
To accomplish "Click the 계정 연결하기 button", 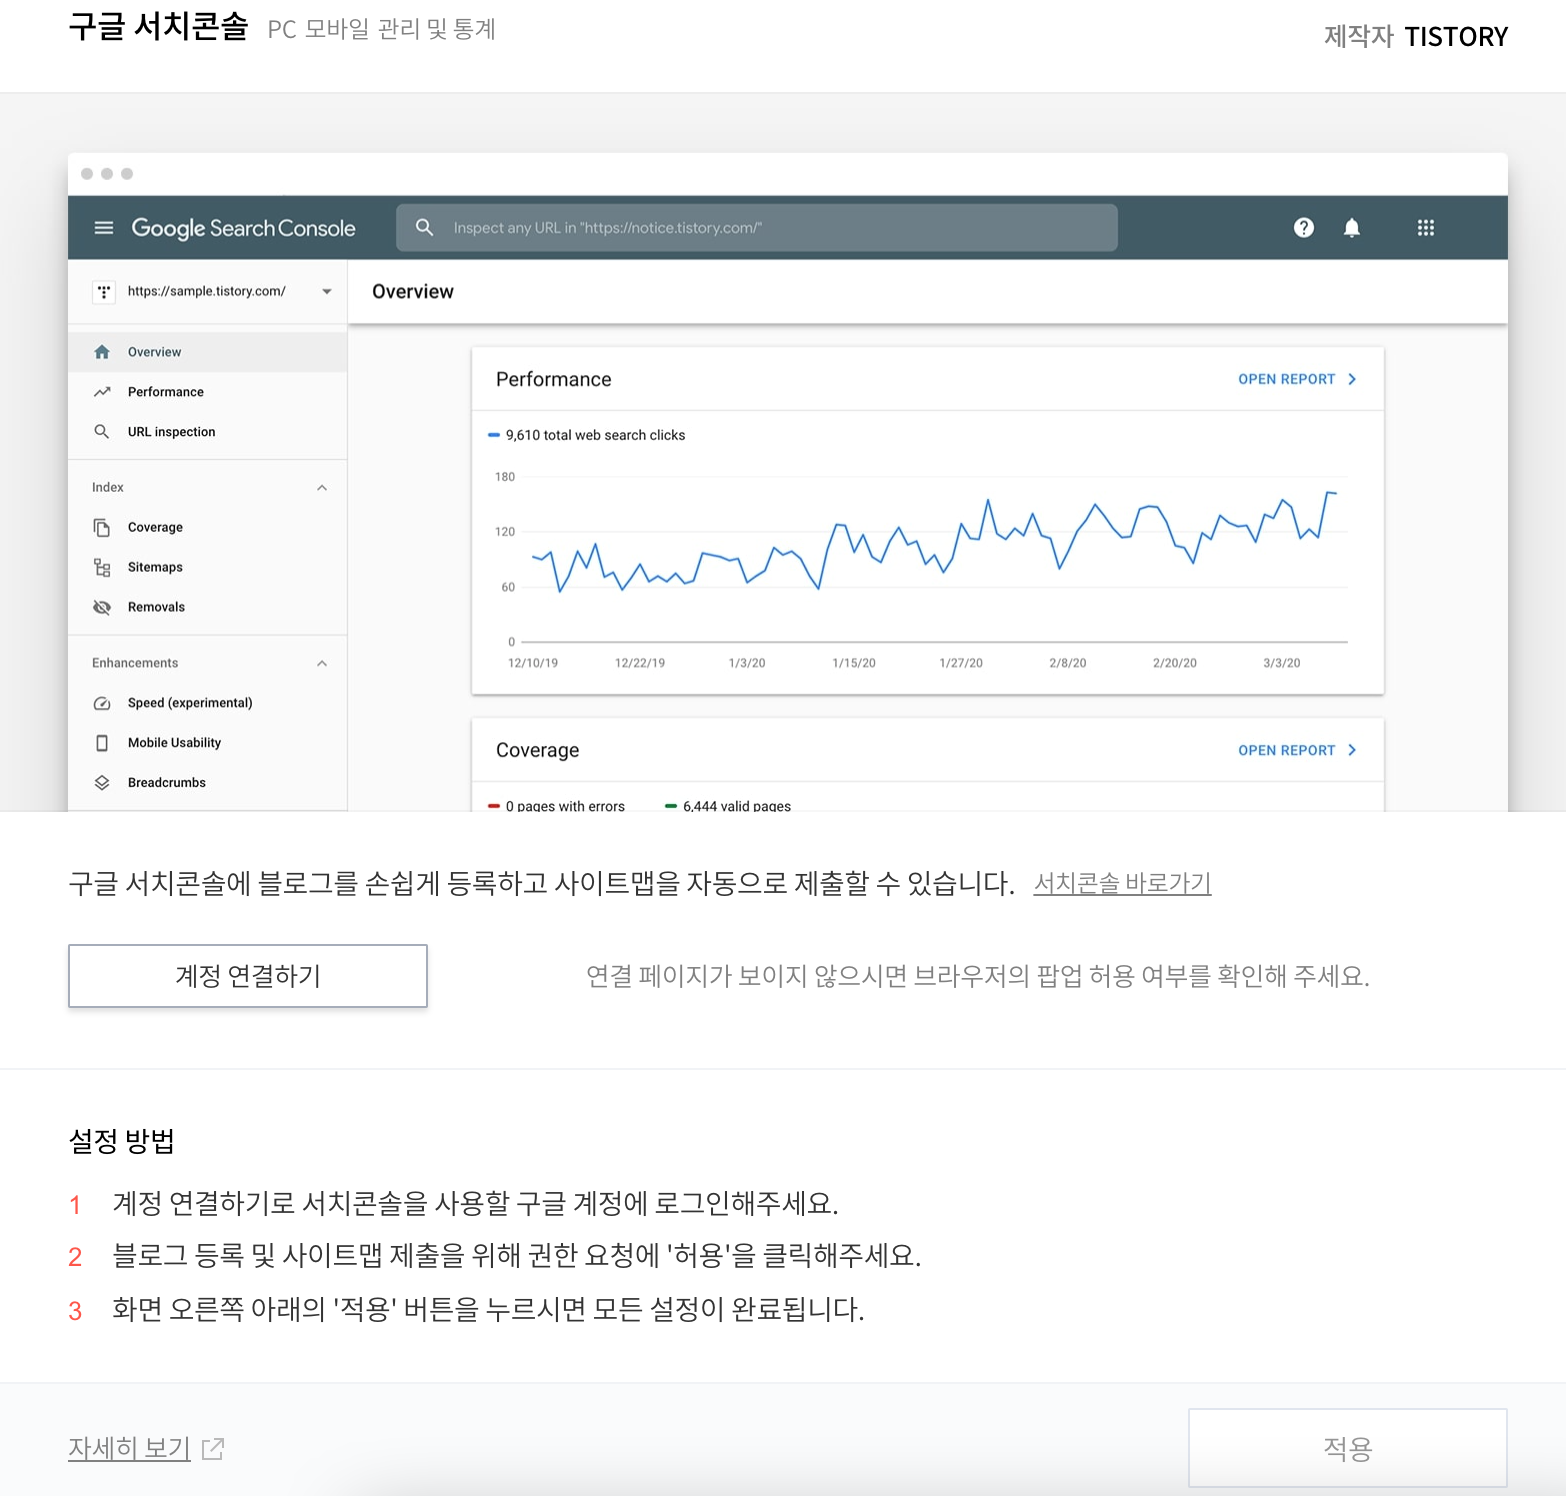I will click(248, 976).
